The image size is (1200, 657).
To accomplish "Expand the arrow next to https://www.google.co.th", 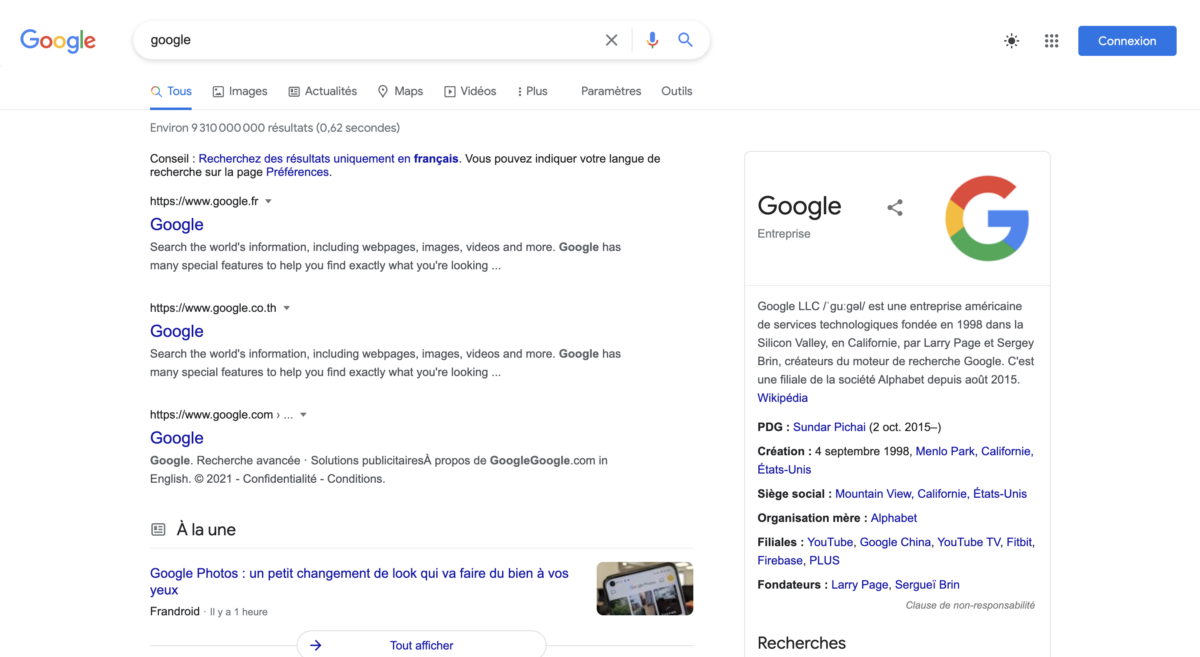I will click(x=286, y=308).
